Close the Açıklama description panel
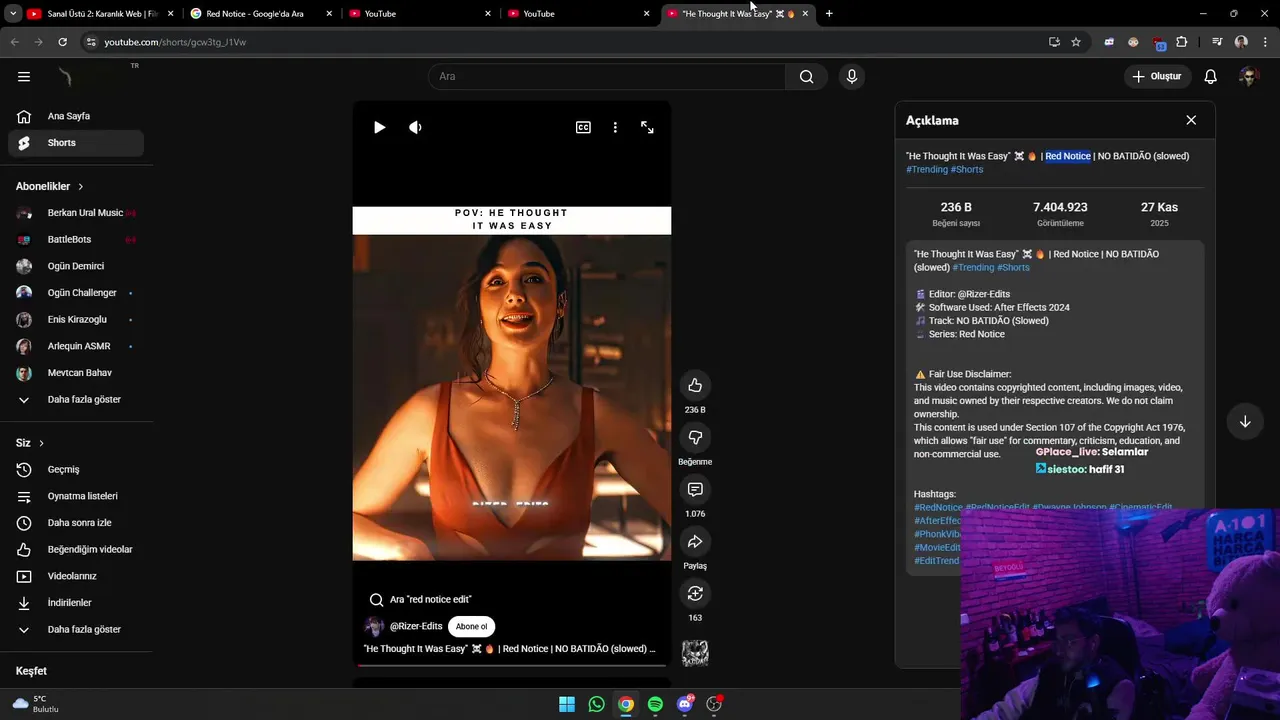 (1191, 120)
